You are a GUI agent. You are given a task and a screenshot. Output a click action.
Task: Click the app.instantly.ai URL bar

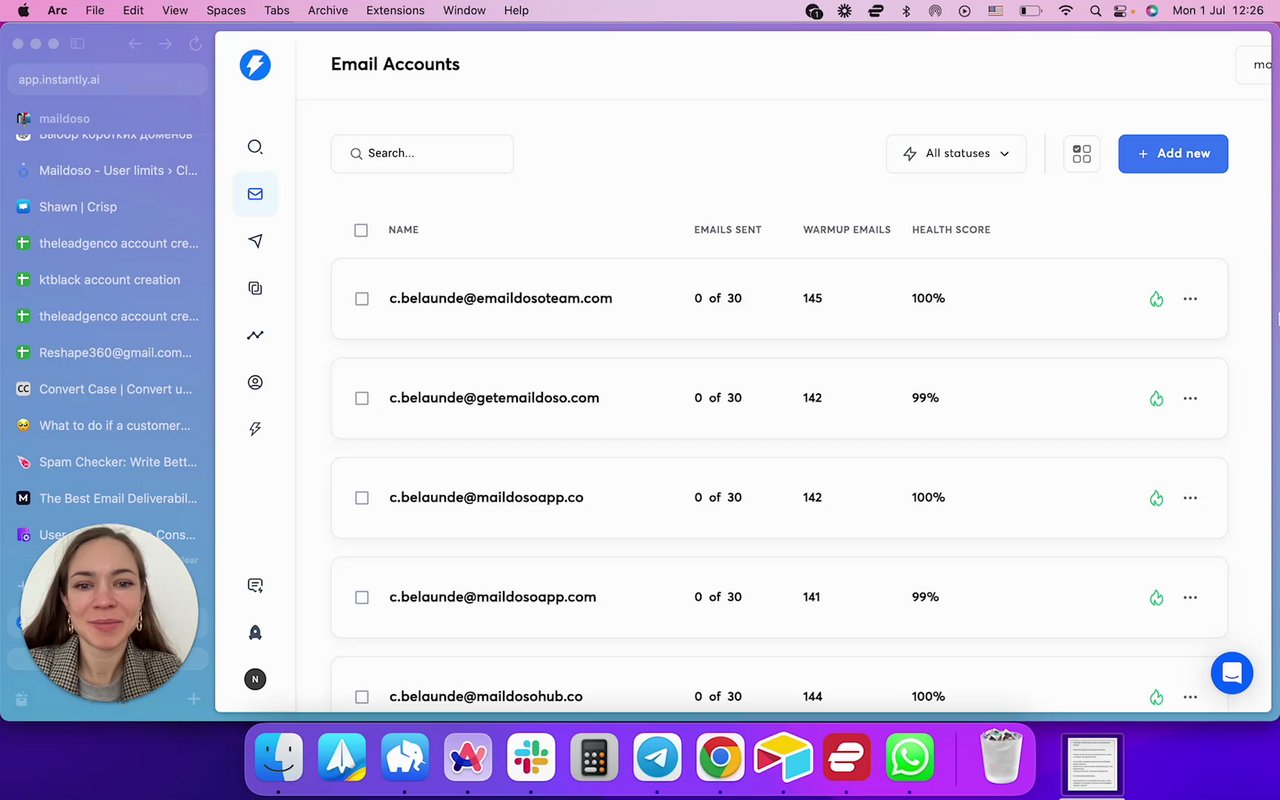[108, 80]
